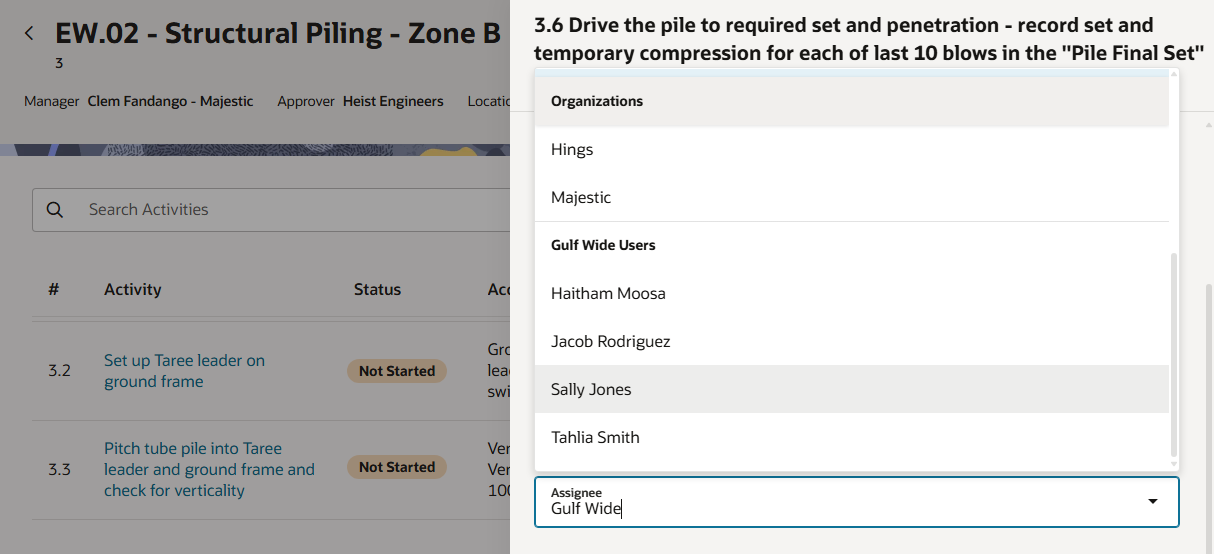Image resolution: width=1214 pixels, height=554 pixels.
Task: Click the back arrow beside EW.02 title
Action: 29,34
